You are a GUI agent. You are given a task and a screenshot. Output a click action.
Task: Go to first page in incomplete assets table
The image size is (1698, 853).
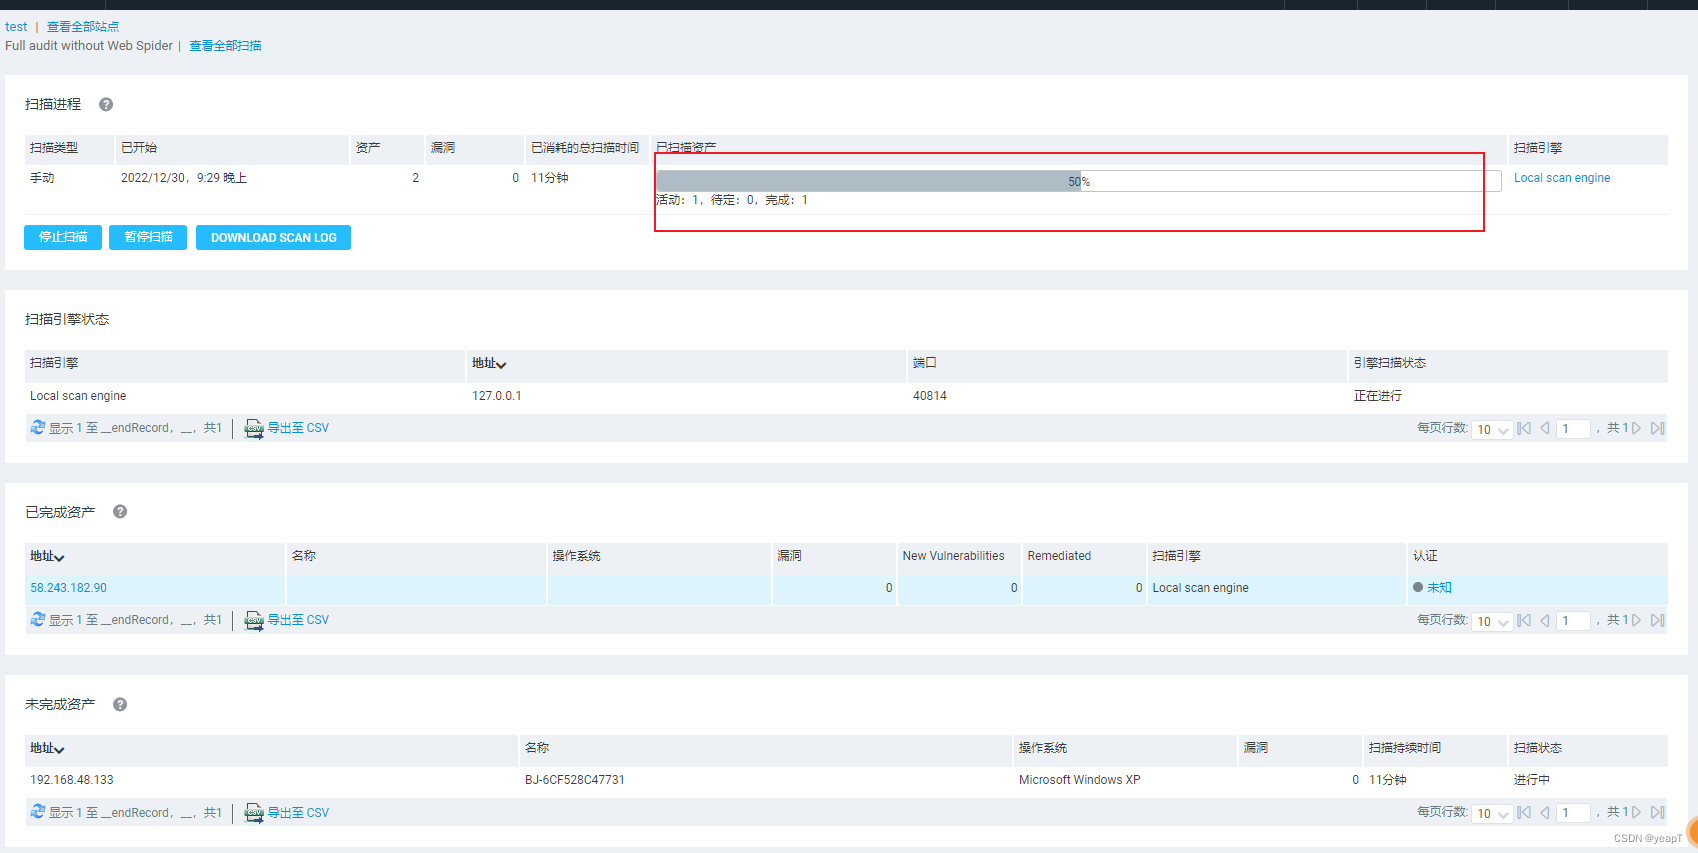(1524, 813)
